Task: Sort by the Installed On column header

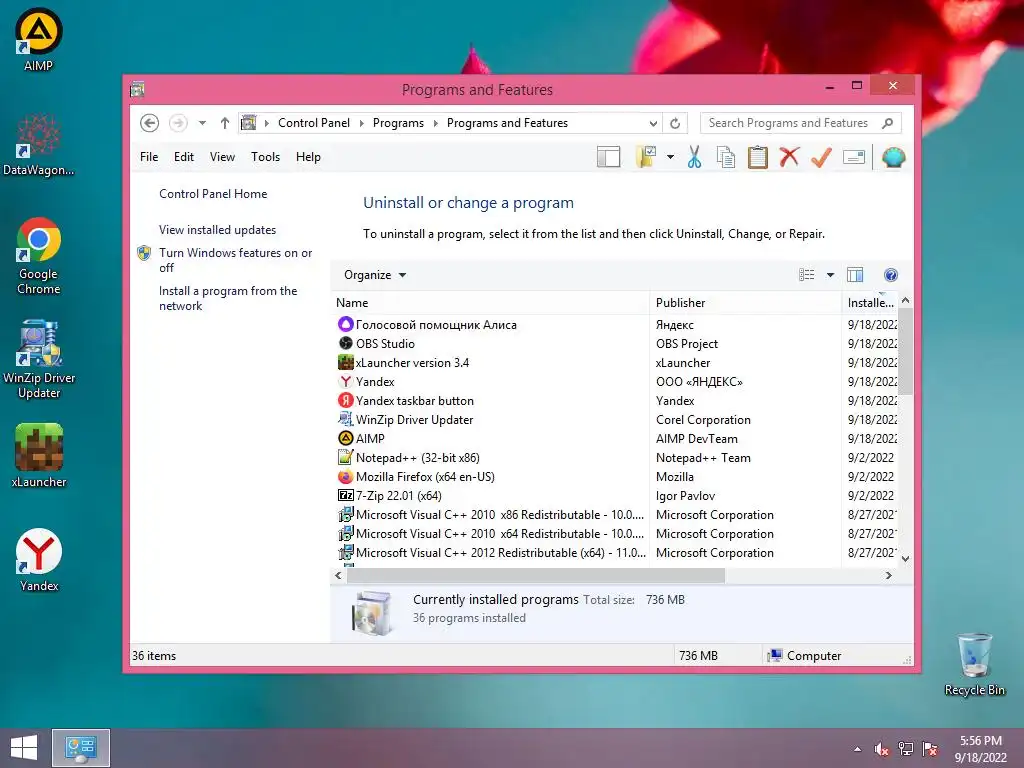Action: [870, 302]
